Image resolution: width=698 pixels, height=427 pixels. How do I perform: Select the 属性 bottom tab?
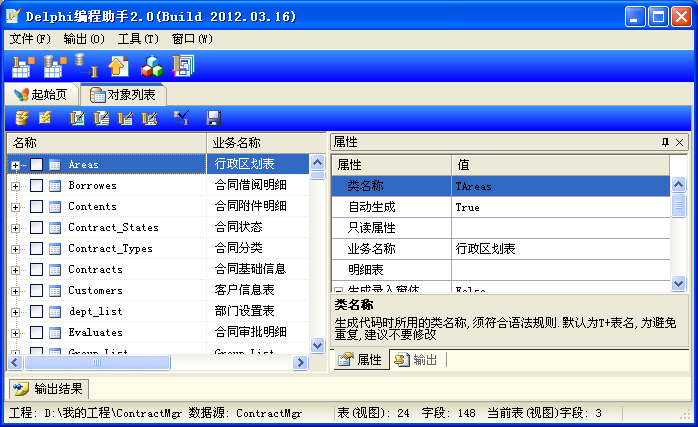[x=360, y=360]
